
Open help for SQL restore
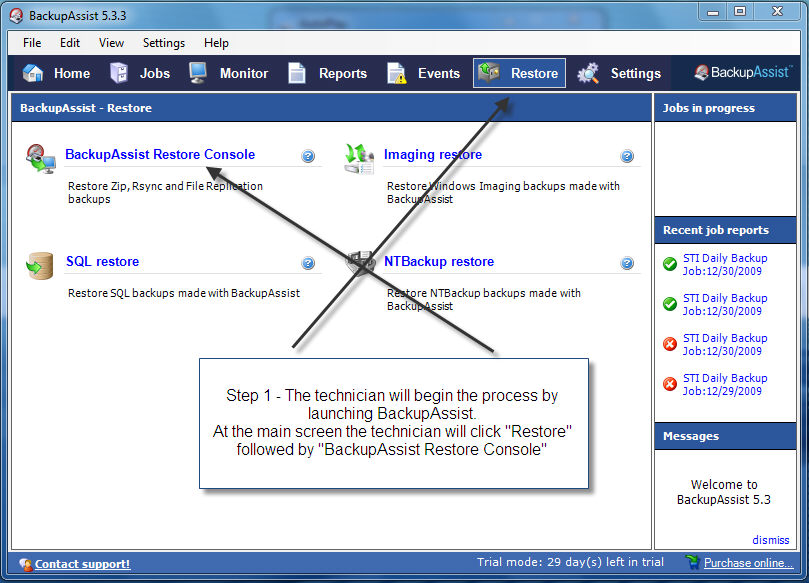308,263
